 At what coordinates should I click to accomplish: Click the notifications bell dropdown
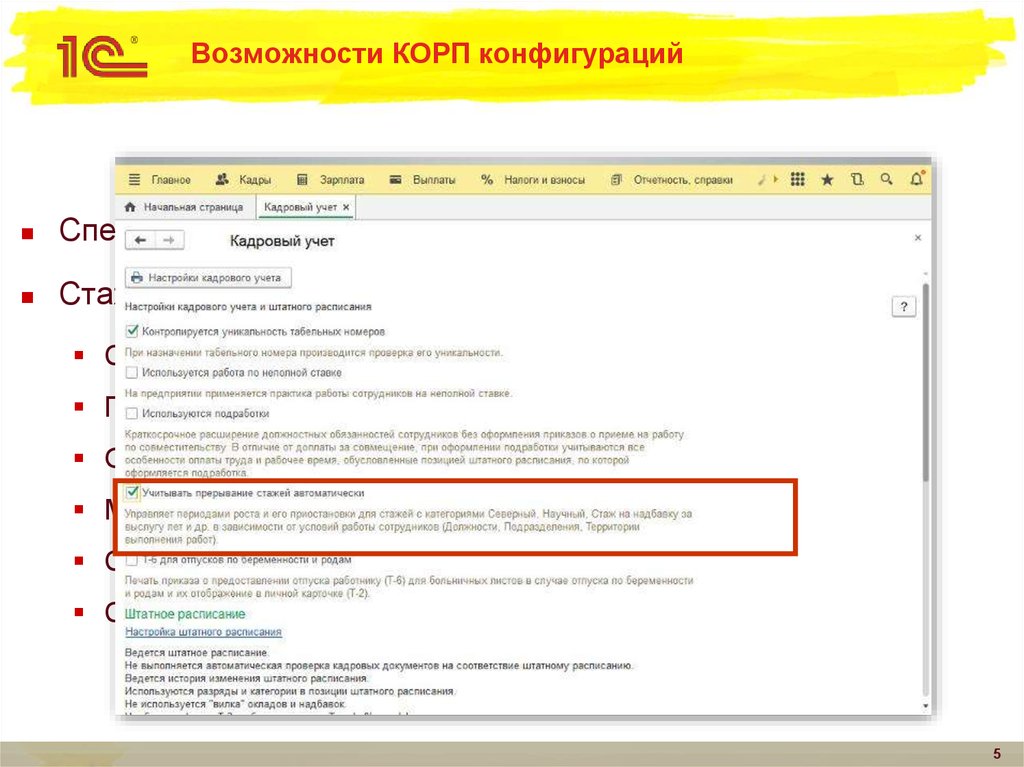click(915, 179)
